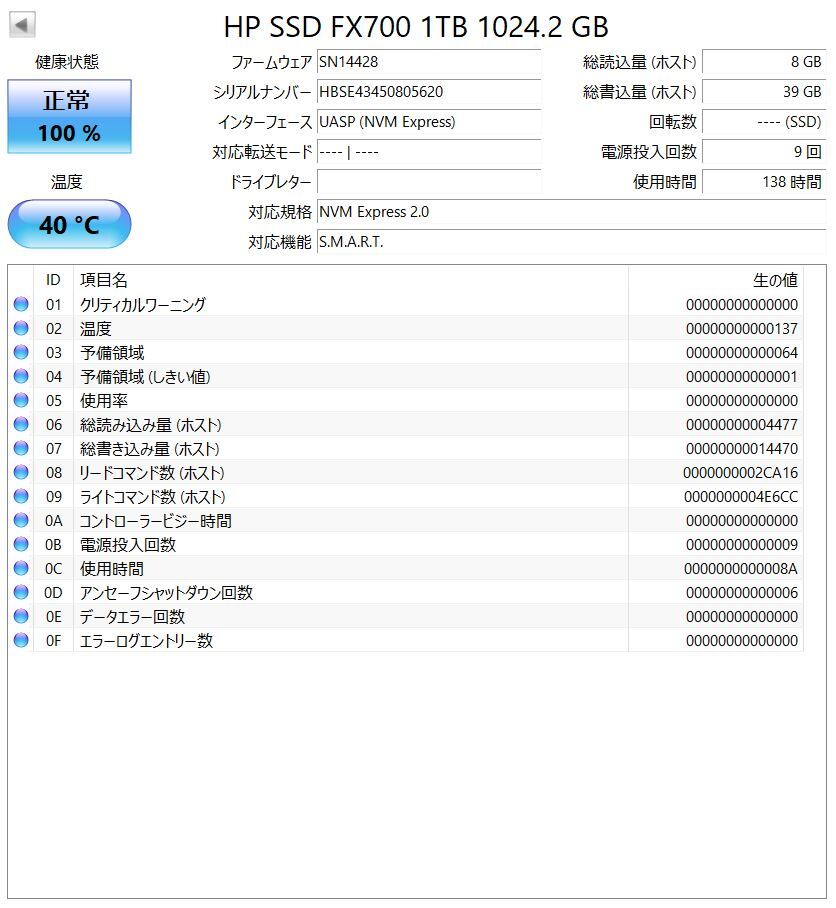Click the status dot for 予備領域 row 03
This screenshot has width=836, height=908.
pyautogui.click(x=21, y=353)
